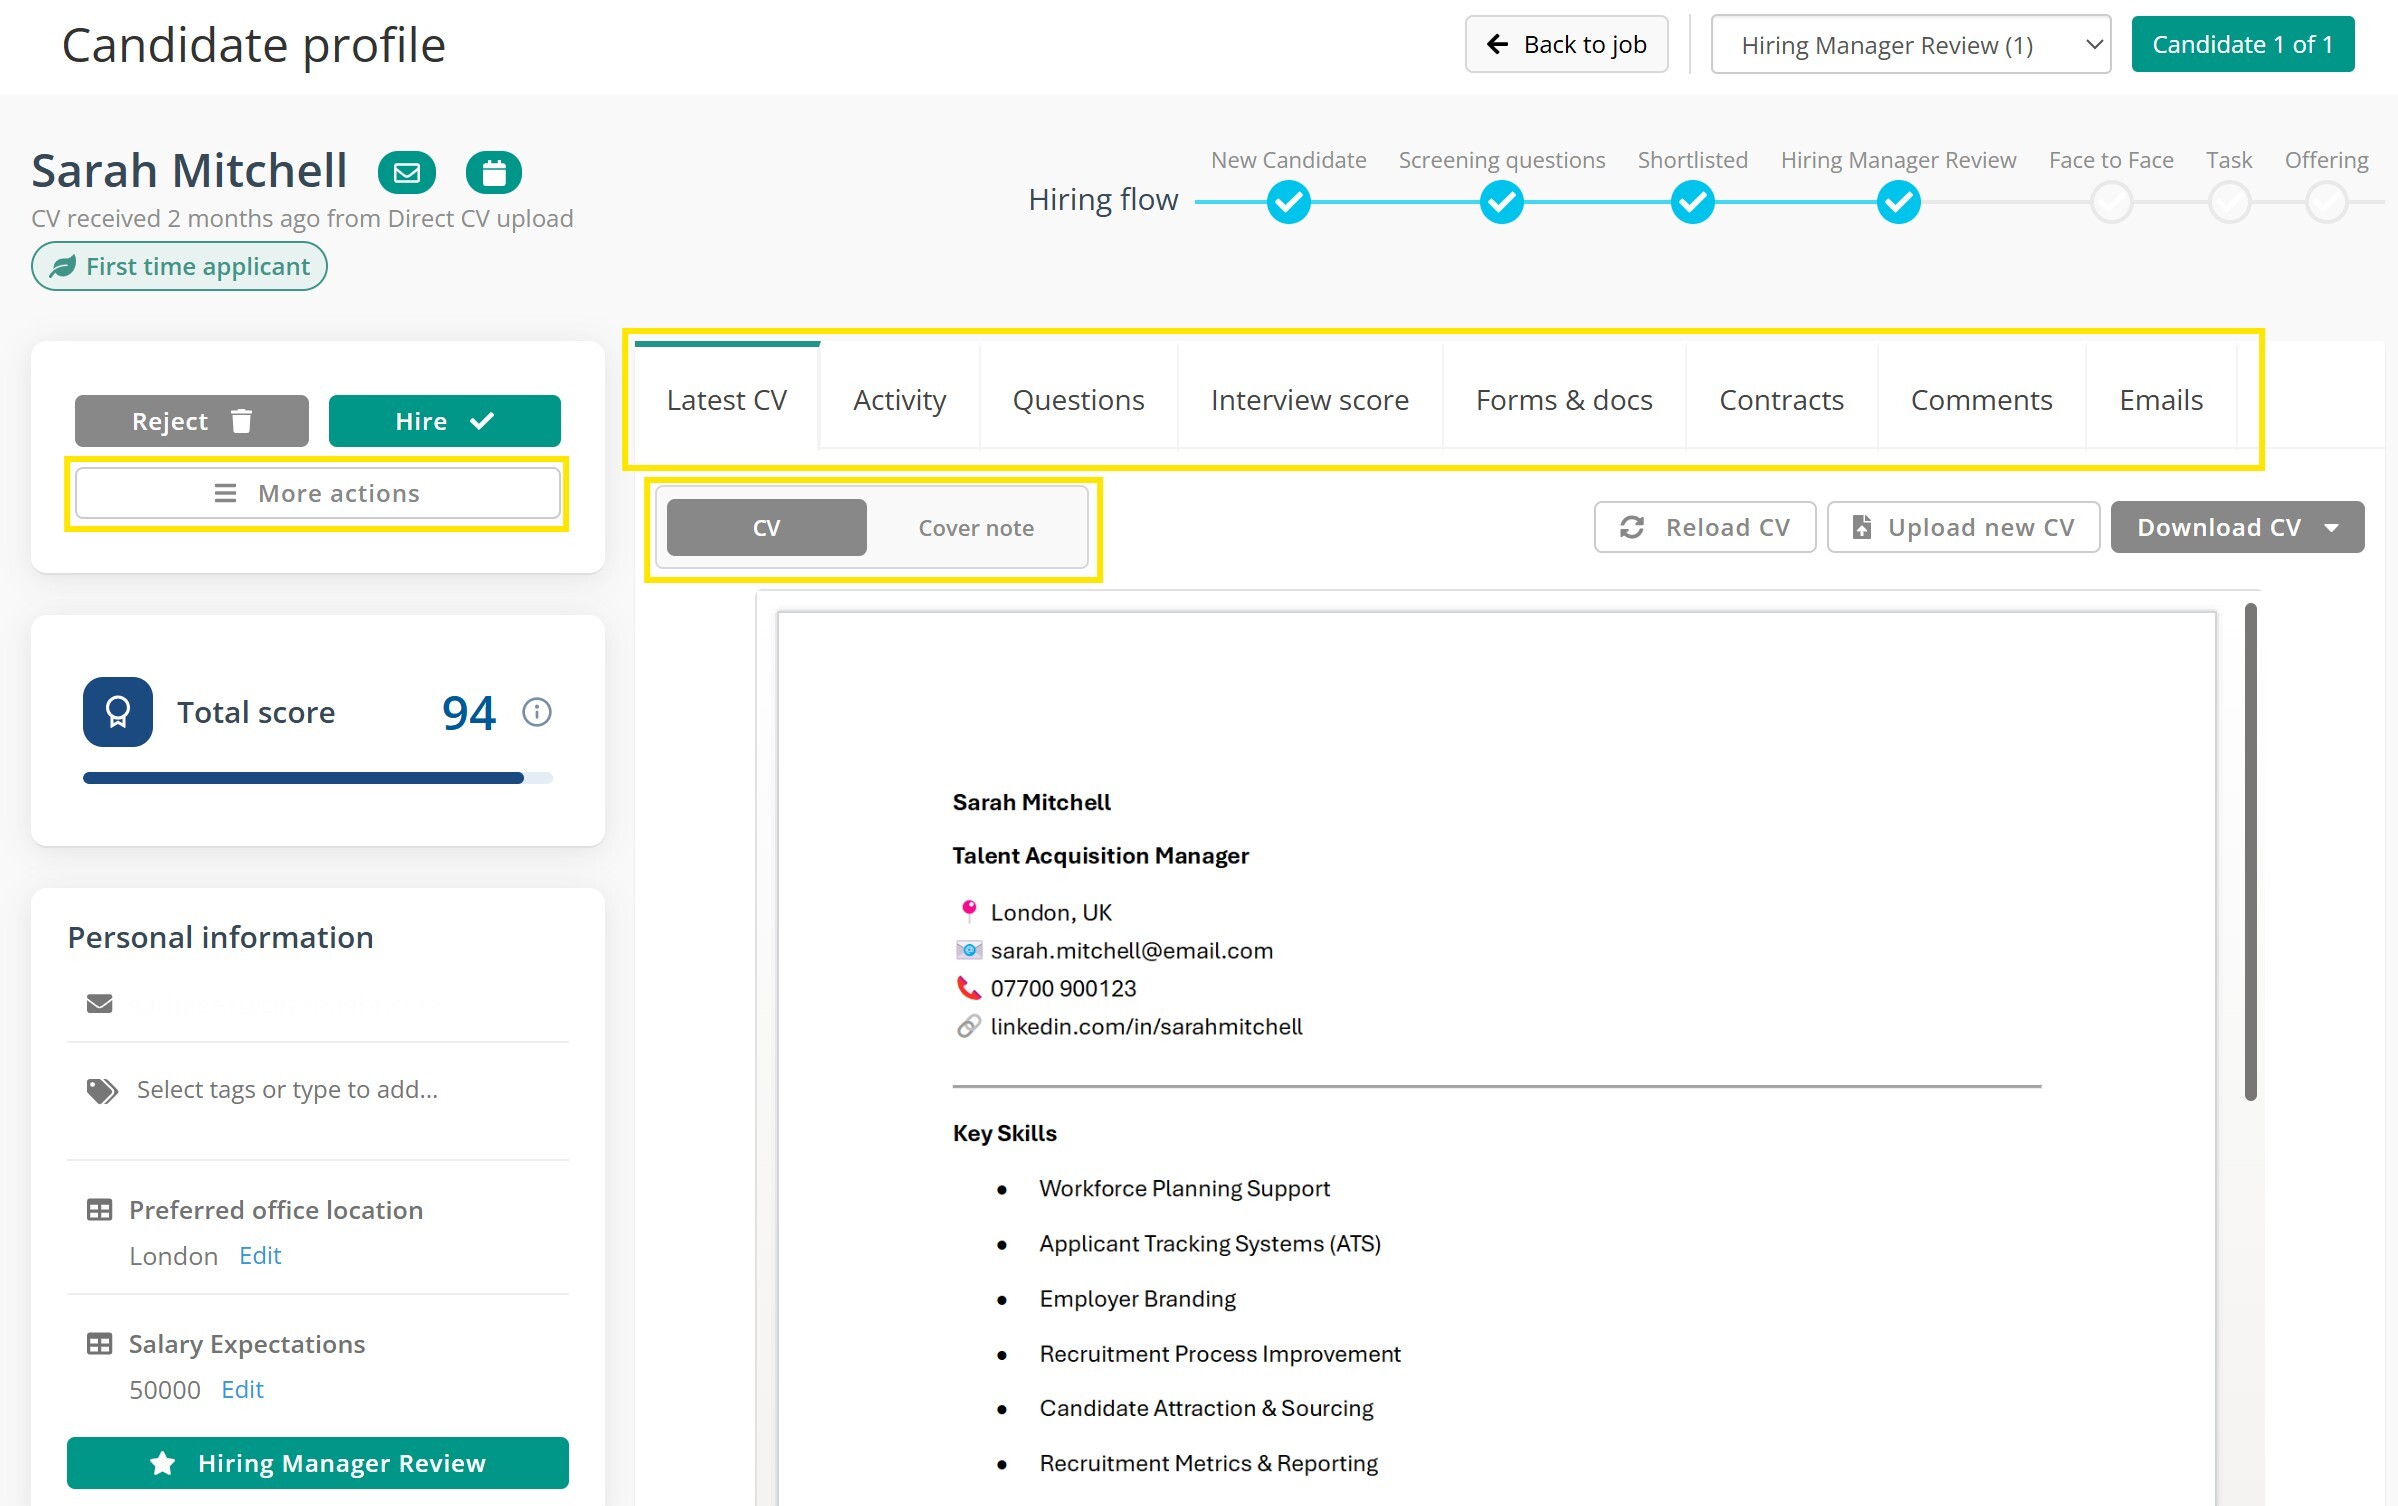Click the Shortlisted stage checkmark
Screen dimensions: 2398x1506
[1693, 202]
